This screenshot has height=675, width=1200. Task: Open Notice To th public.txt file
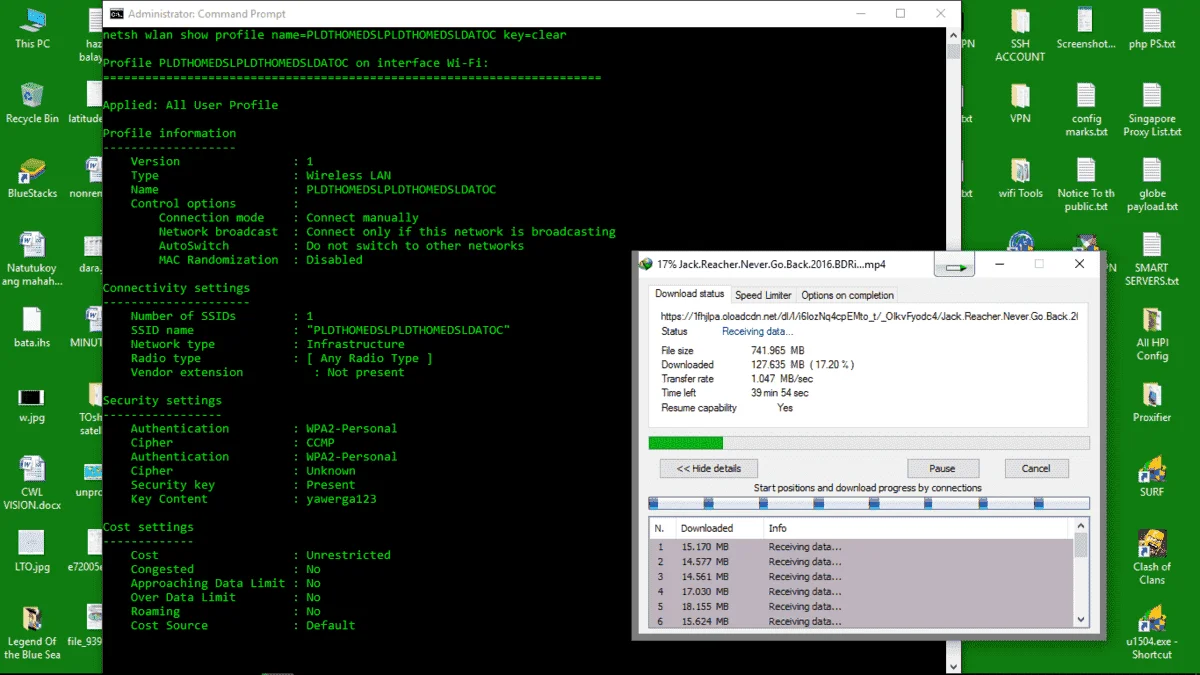[1086, 185]
